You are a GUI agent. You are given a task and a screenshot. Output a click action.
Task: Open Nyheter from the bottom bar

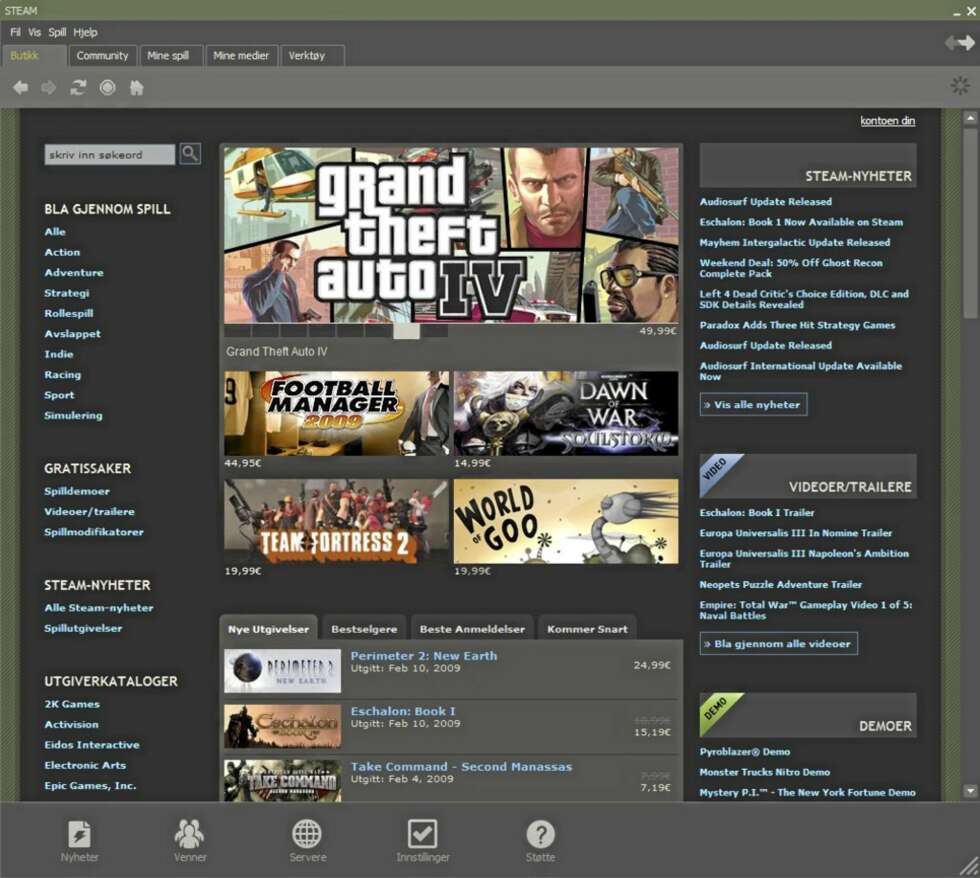click(79, 841)
